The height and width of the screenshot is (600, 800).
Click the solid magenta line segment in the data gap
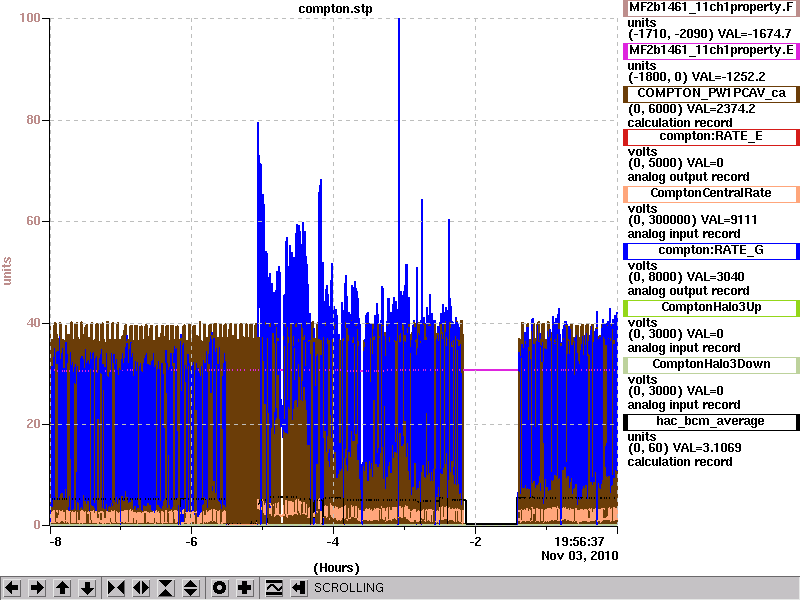pos(490,370)
